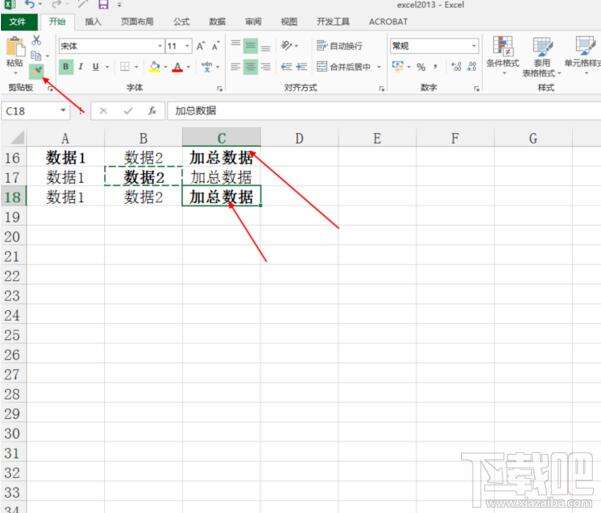Viewport: 601px width, 513px height.
Task: Click the Increase Font Size icon
Action: click(x=201, y=46)
